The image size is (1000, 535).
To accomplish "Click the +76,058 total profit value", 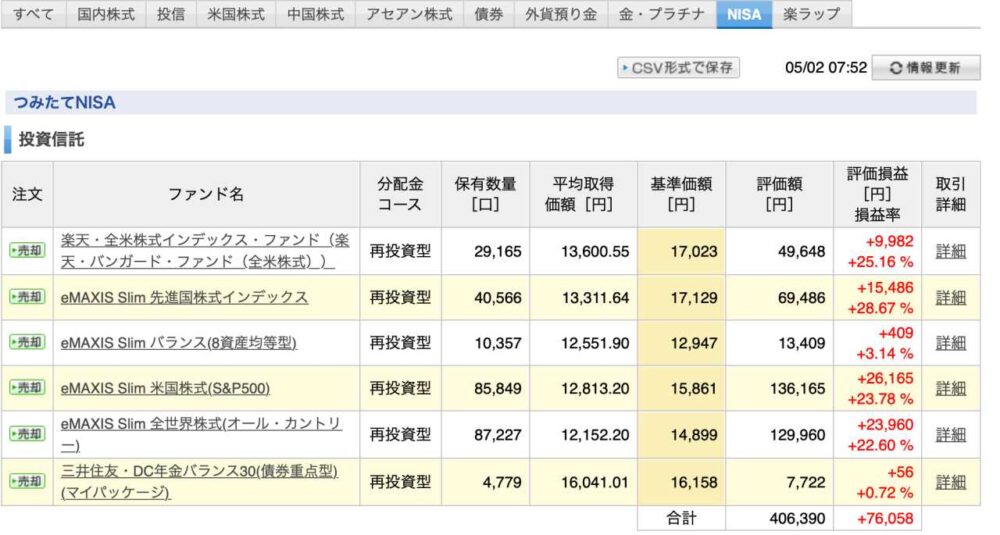I will (885, 518).
